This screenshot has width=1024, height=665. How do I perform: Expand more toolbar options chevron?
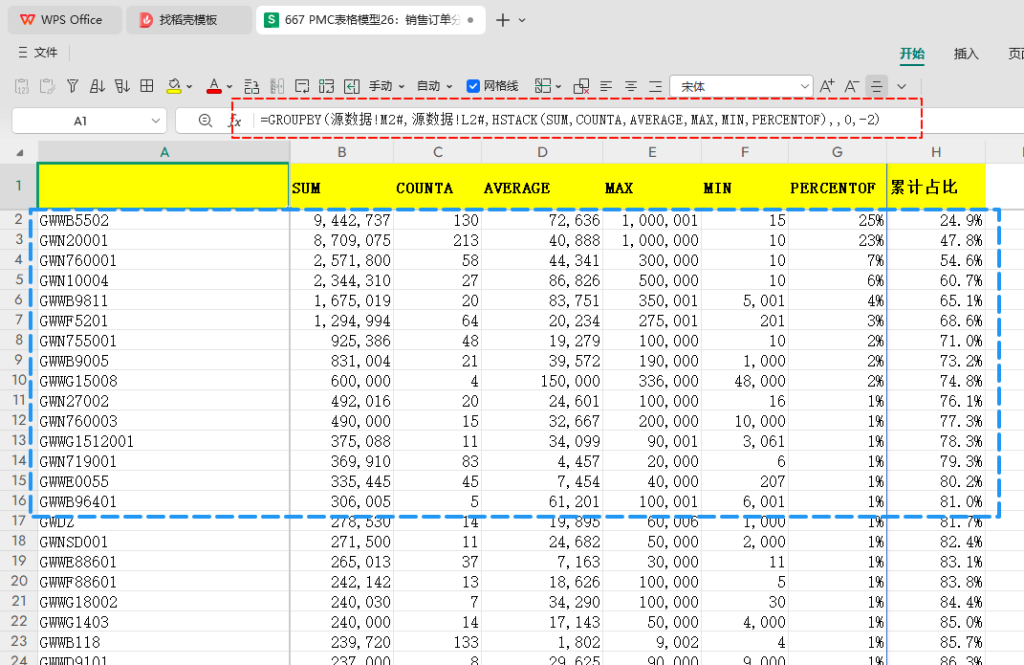click(902, 86)
